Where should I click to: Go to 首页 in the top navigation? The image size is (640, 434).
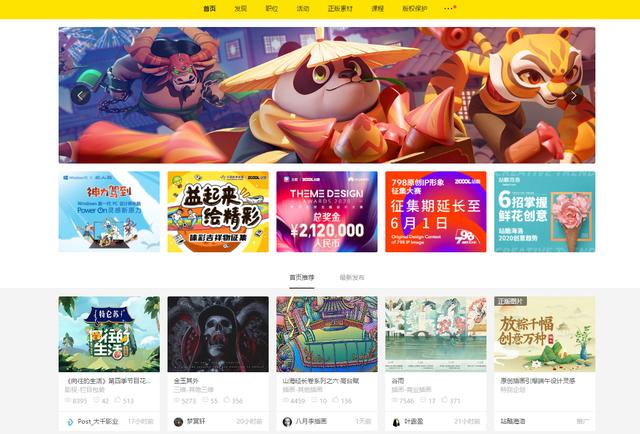click(209, 8)
